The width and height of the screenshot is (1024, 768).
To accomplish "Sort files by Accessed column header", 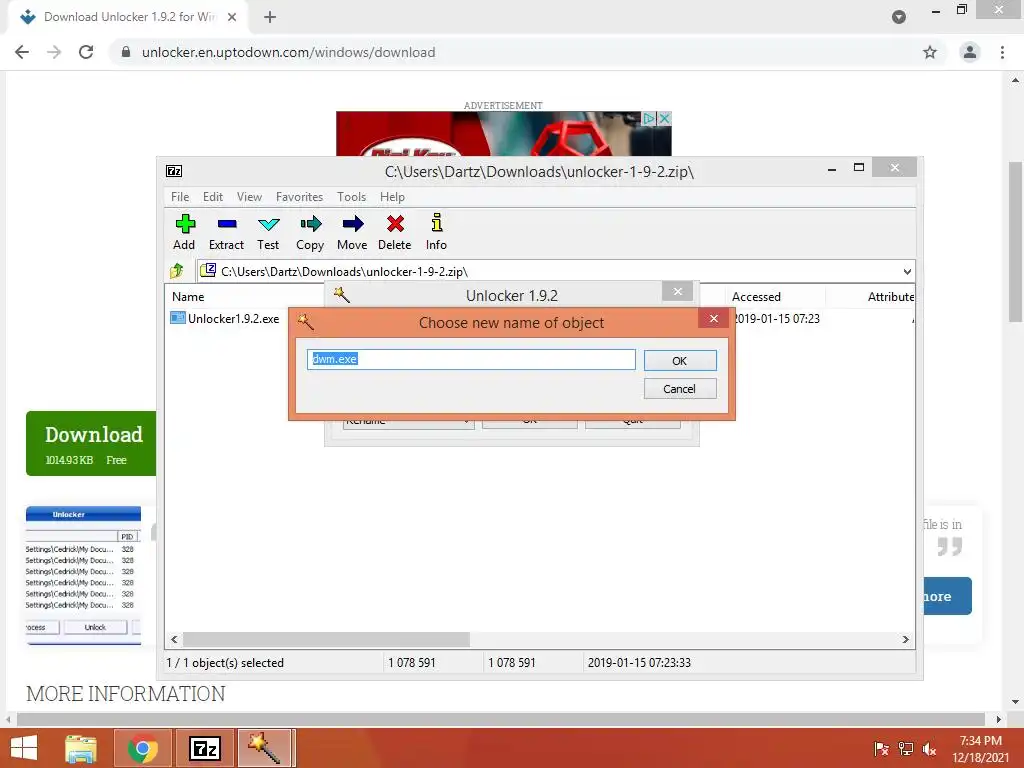I will tap(756, 296).
